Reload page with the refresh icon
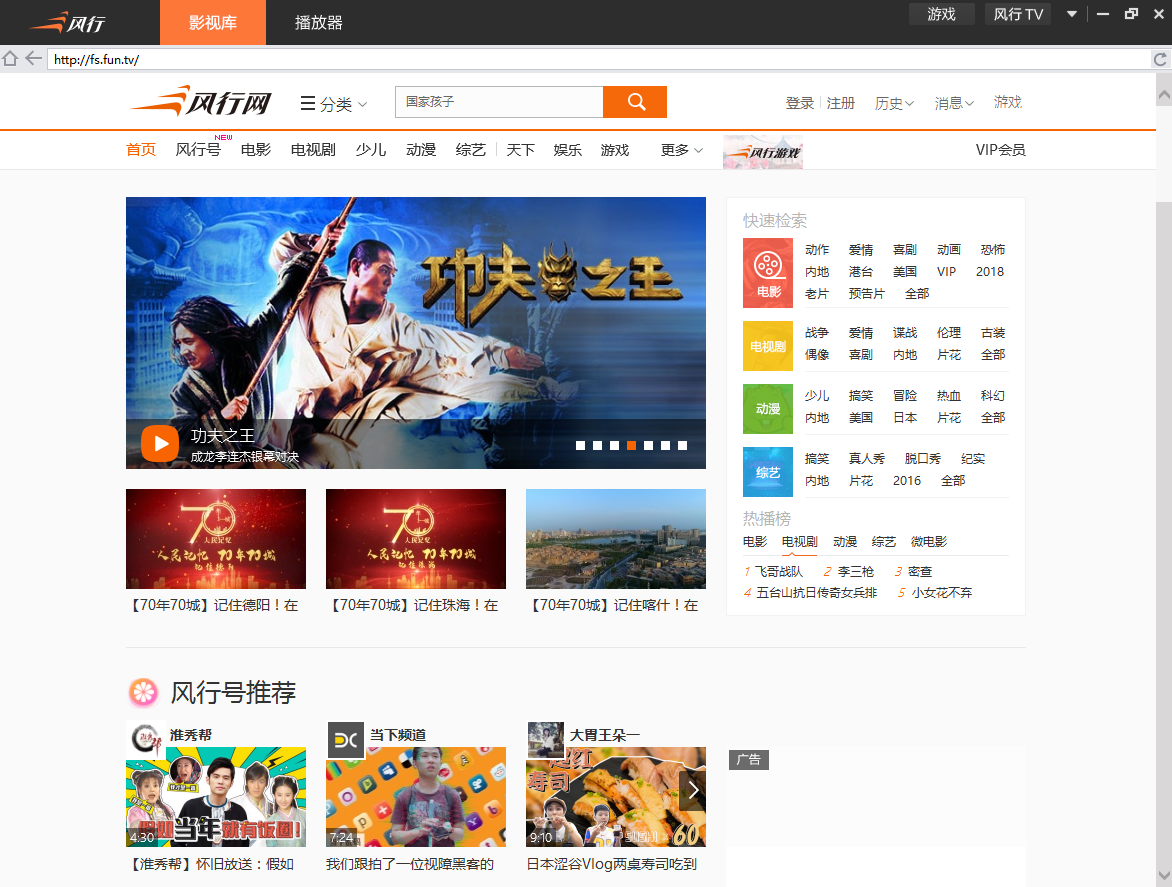 1160,59
